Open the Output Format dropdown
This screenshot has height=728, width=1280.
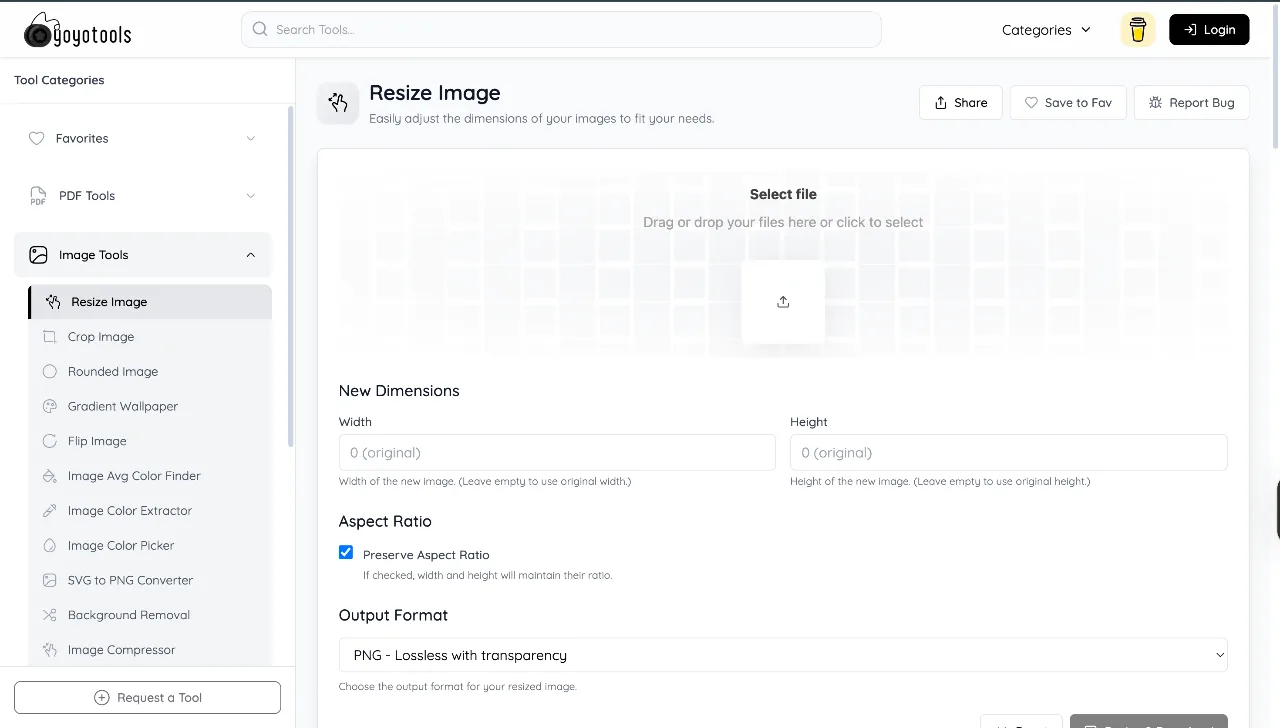(783, 655)
